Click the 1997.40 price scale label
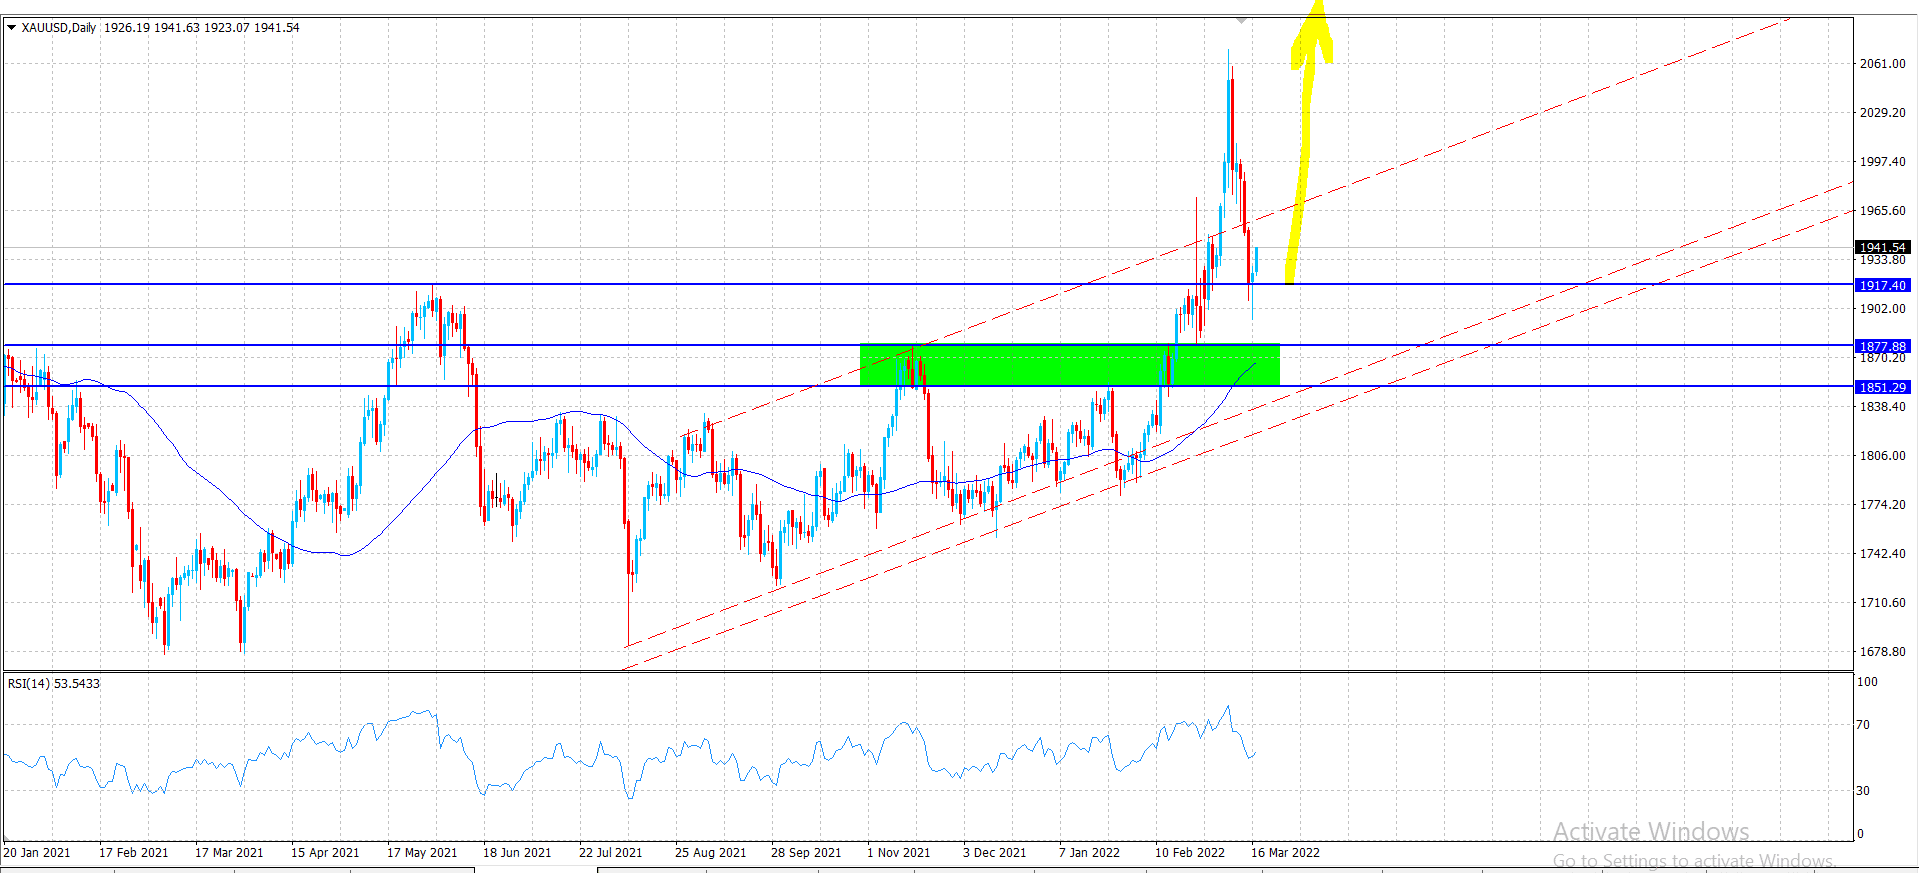 coord(1882,162)
